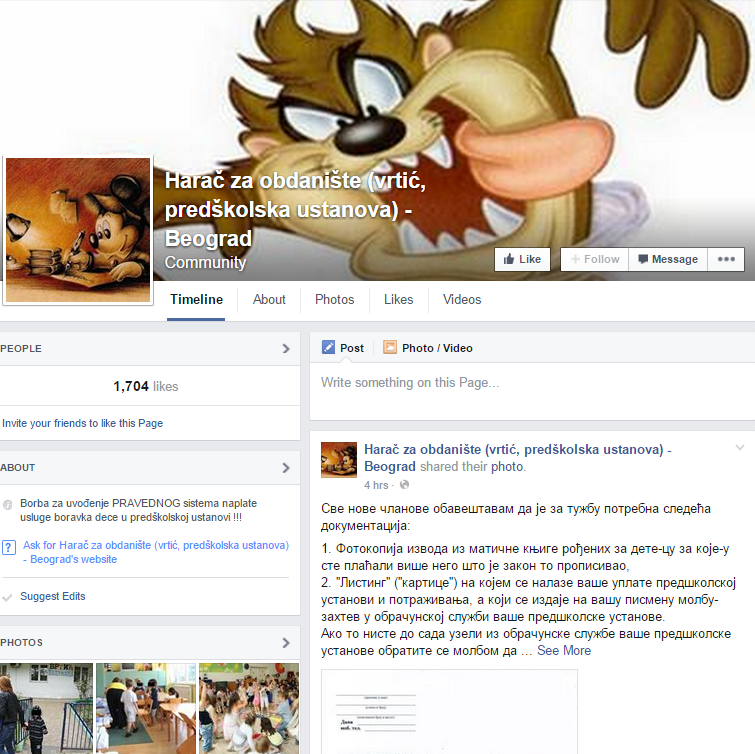Viewport: 755px width, 754px height.
Task: Switch to the About tab
Action: click(269, 300)
